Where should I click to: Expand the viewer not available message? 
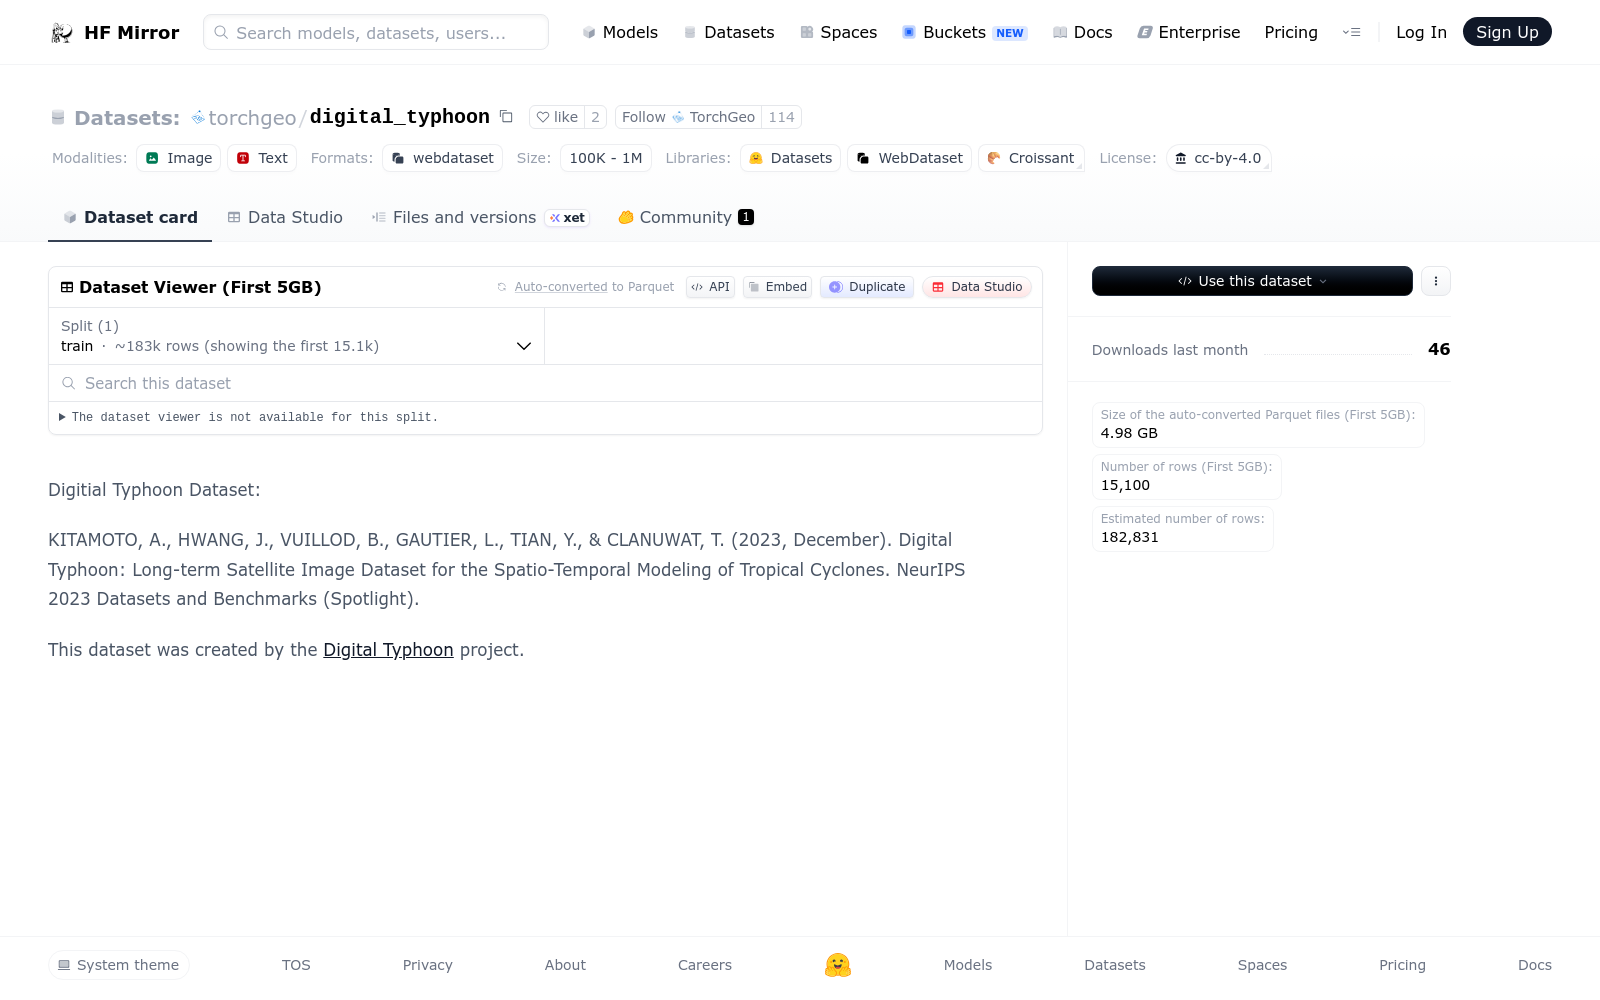point(248,417)
